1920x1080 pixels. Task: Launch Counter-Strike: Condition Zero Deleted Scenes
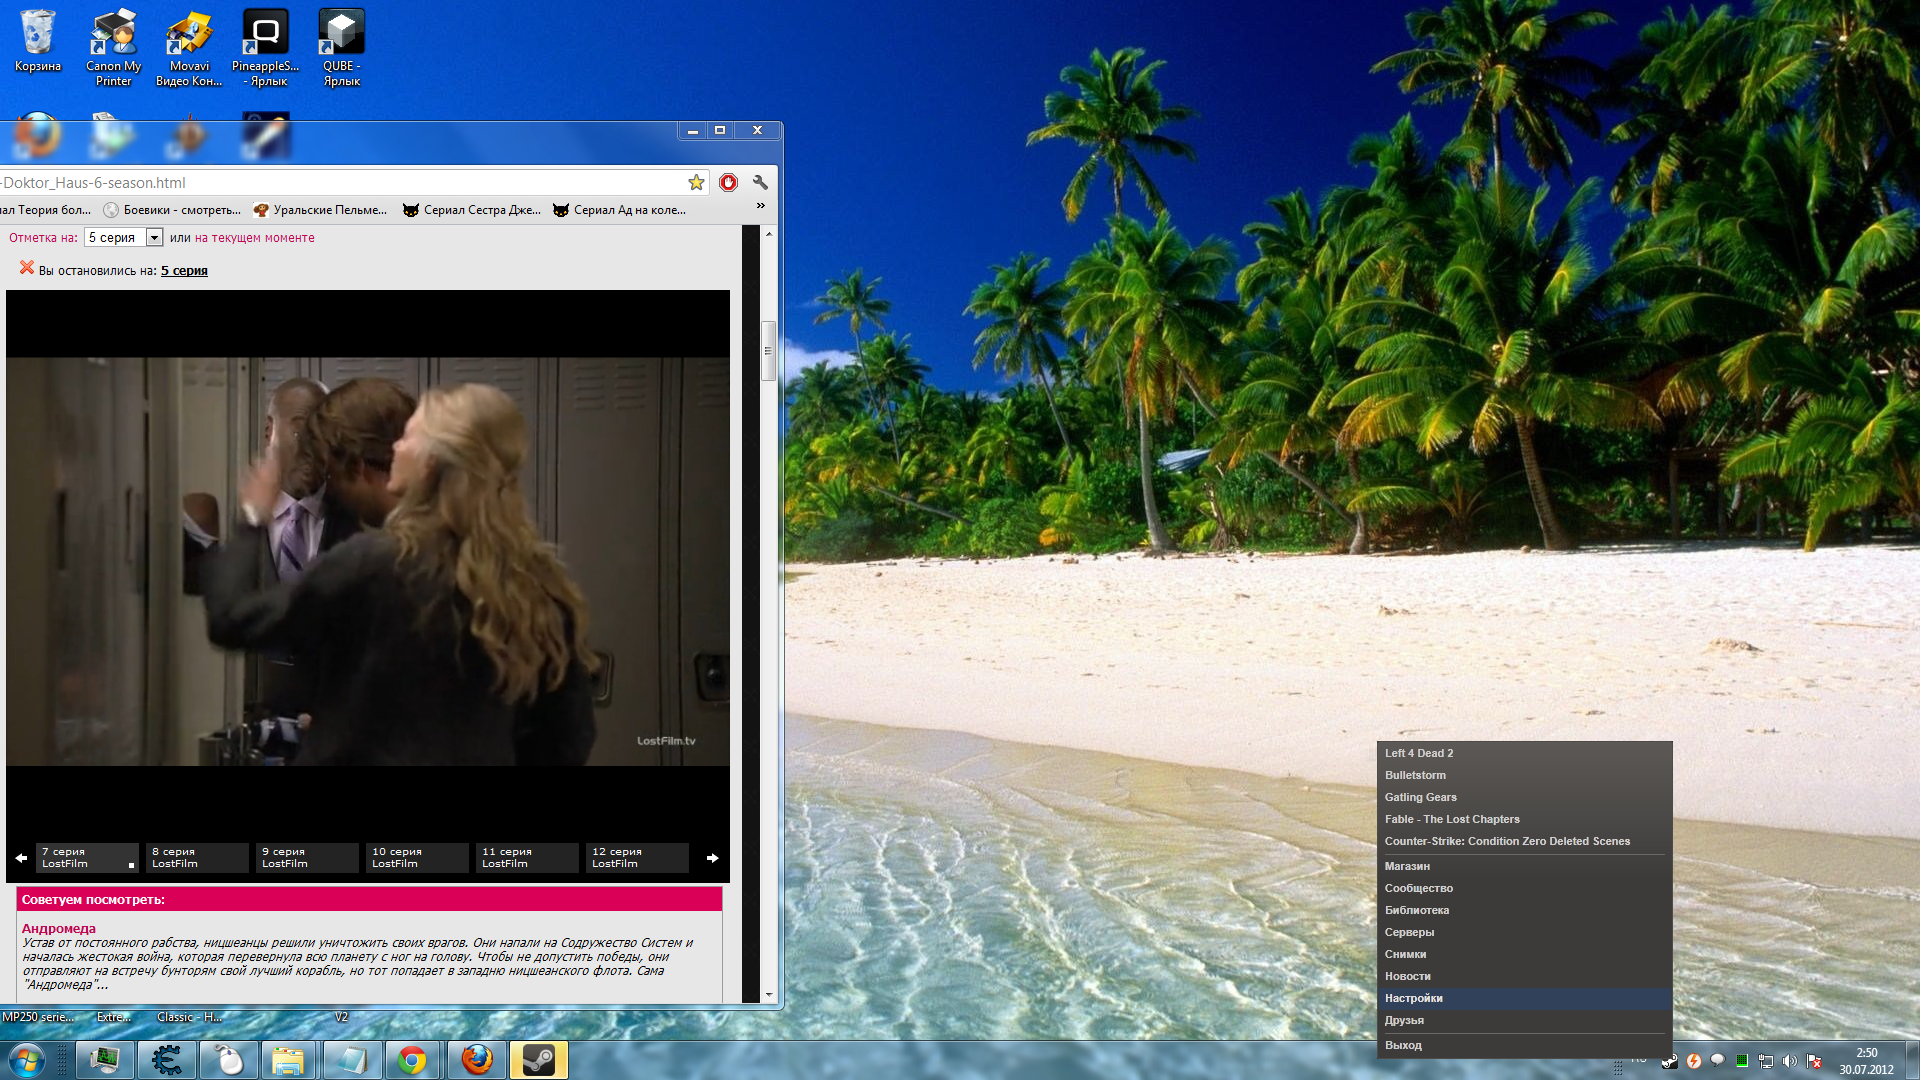coord(1524,841)
